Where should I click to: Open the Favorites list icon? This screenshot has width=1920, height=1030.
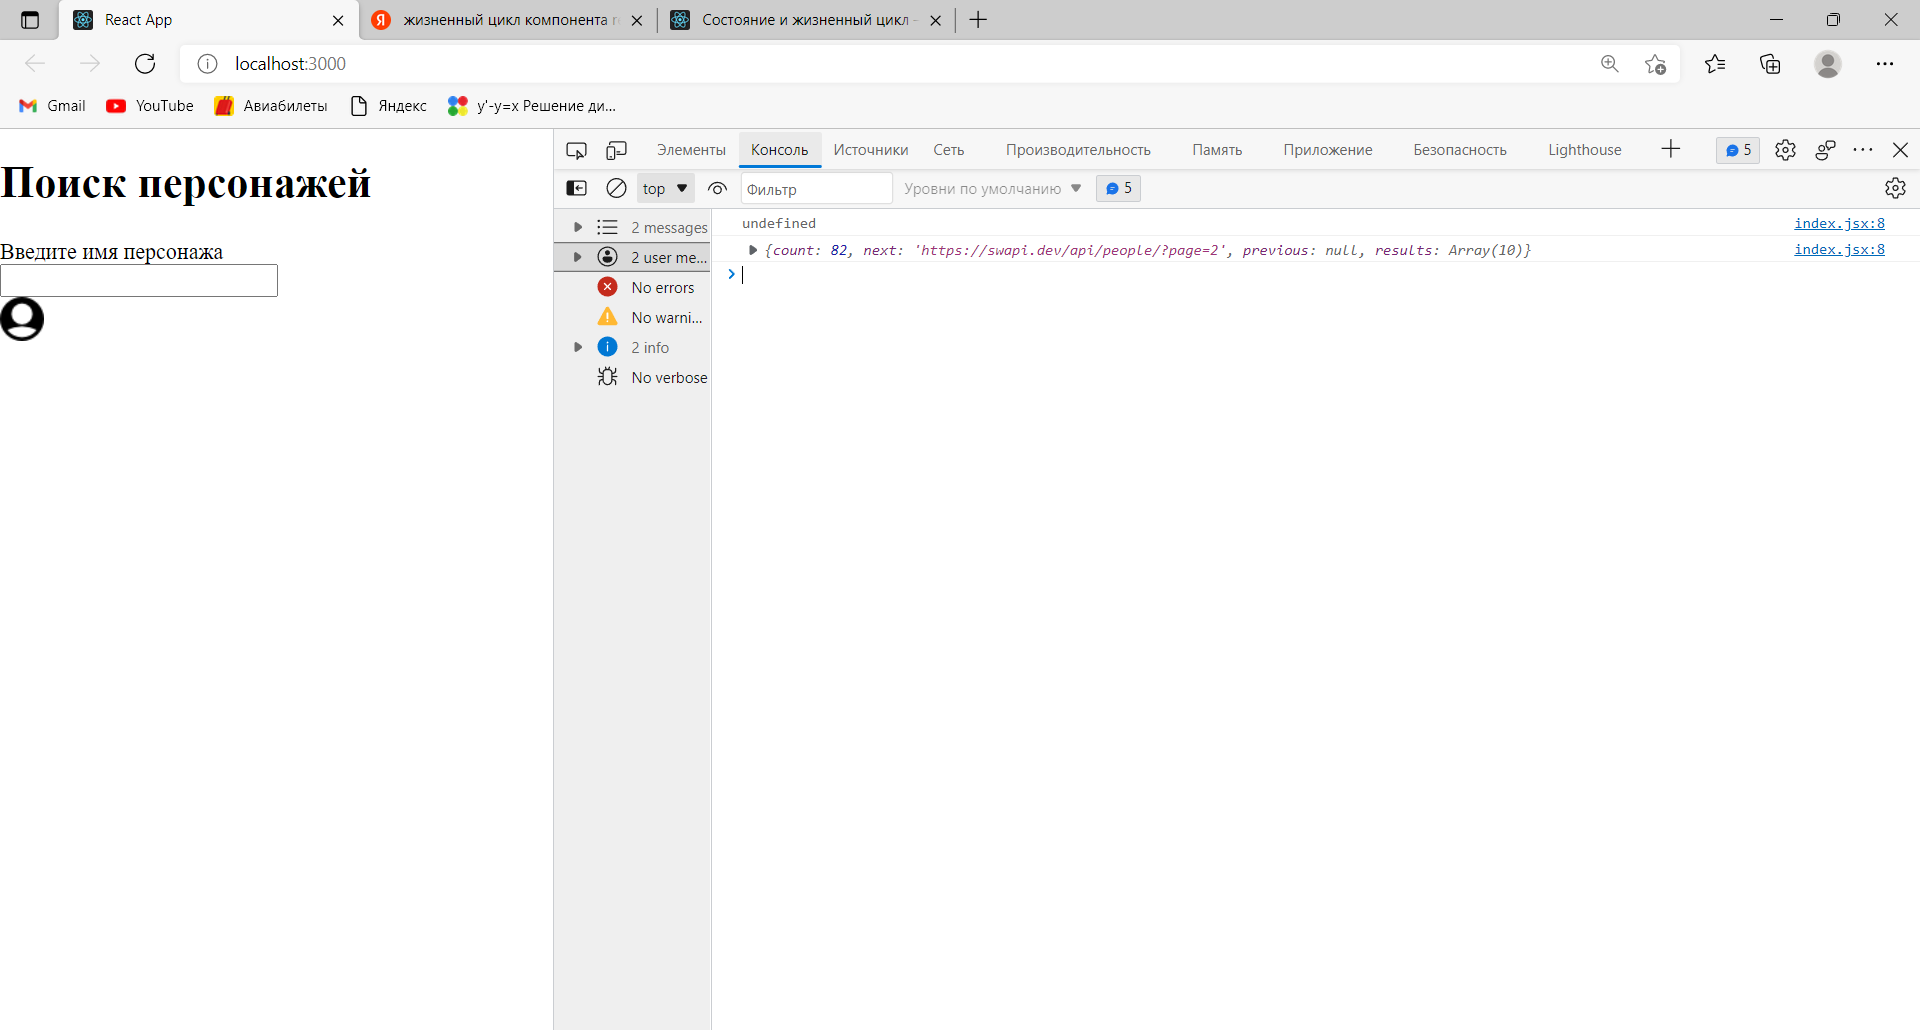(x=1715, y=64)
